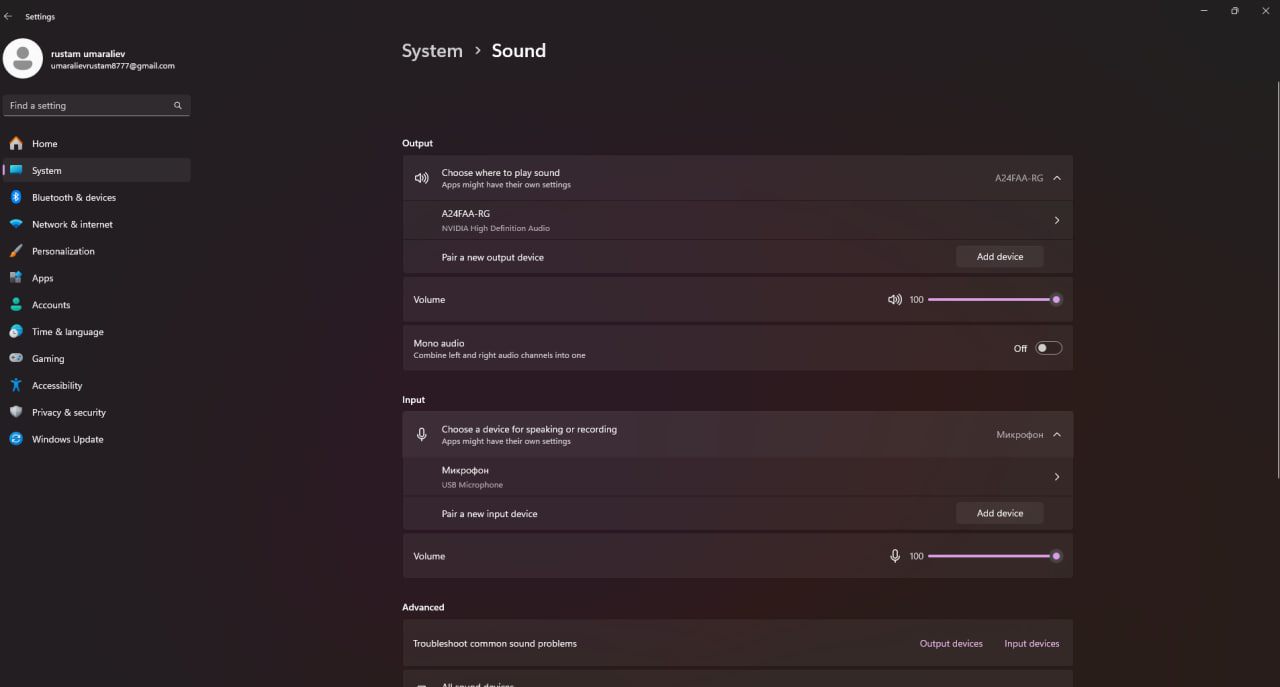Click the Accounts person icon in sidebar

click(16, 305)
